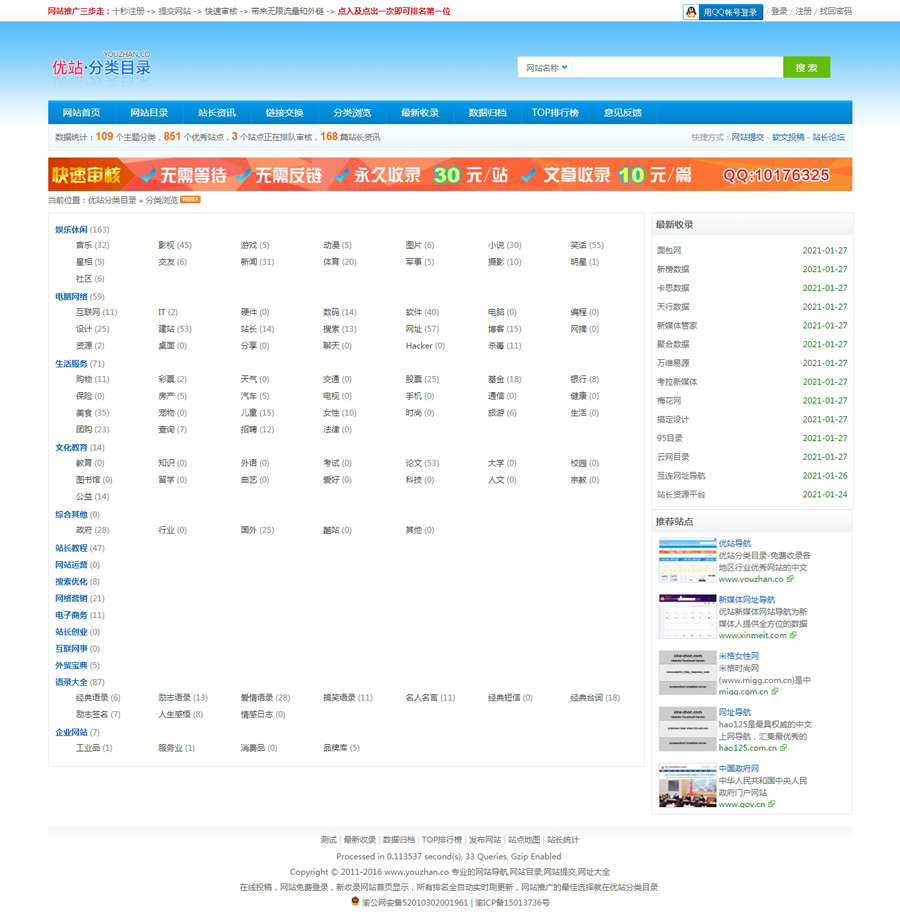Viewport: 900px width, 917px height.
Task: Open the 网站目录 navigation tab
Action: 149,113
